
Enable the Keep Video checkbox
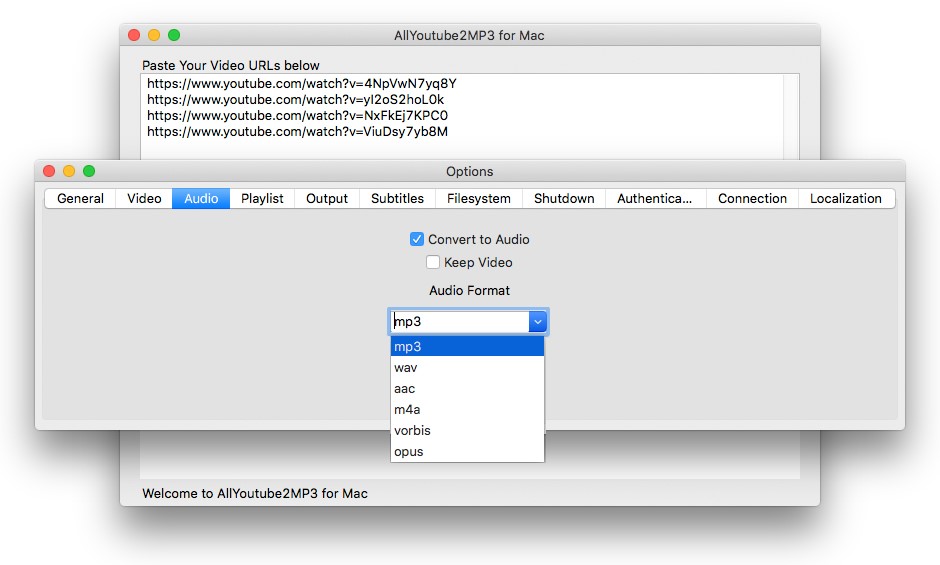pyautogui.click(x=433, y=262)
